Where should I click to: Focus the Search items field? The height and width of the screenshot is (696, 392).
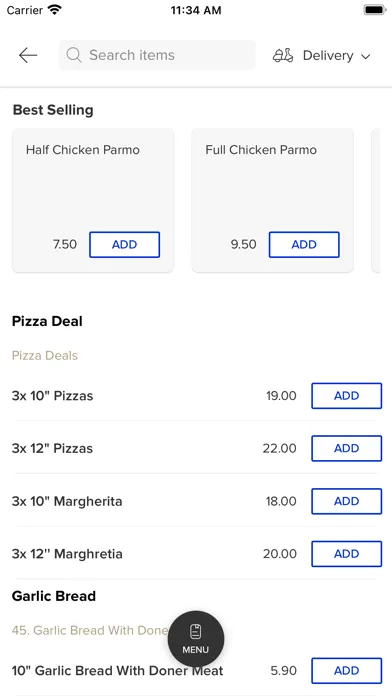point(157,55)
